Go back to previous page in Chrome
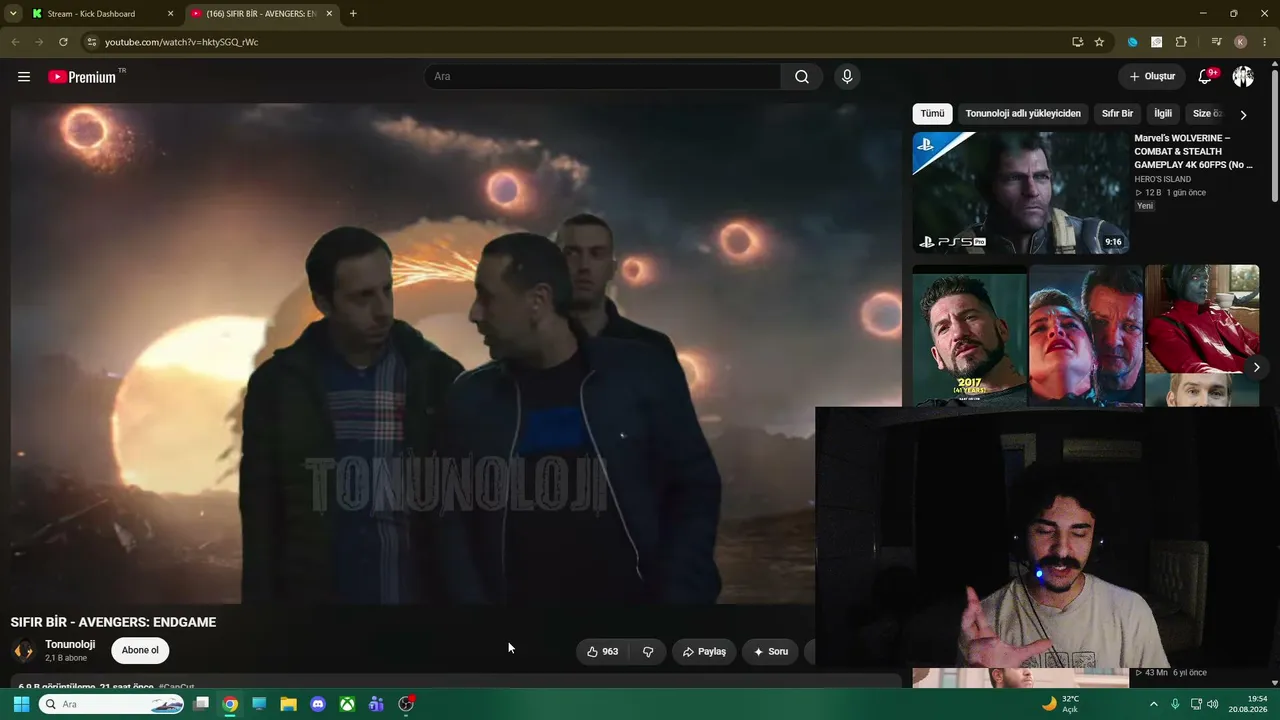 pyautogui.click(x=15, y=42)
